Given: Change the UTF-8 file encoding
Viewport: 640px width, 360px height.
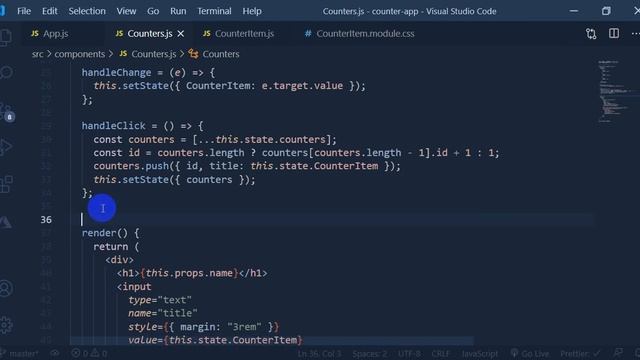Looking at the screenshot, I should coord(409,353).
